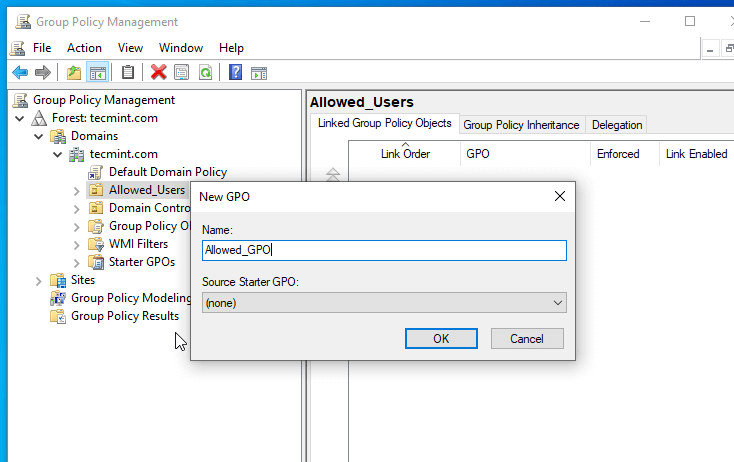Click the Back arrow toolbar icon
This screenshot has height=462, width=734.
click(20, 73)
